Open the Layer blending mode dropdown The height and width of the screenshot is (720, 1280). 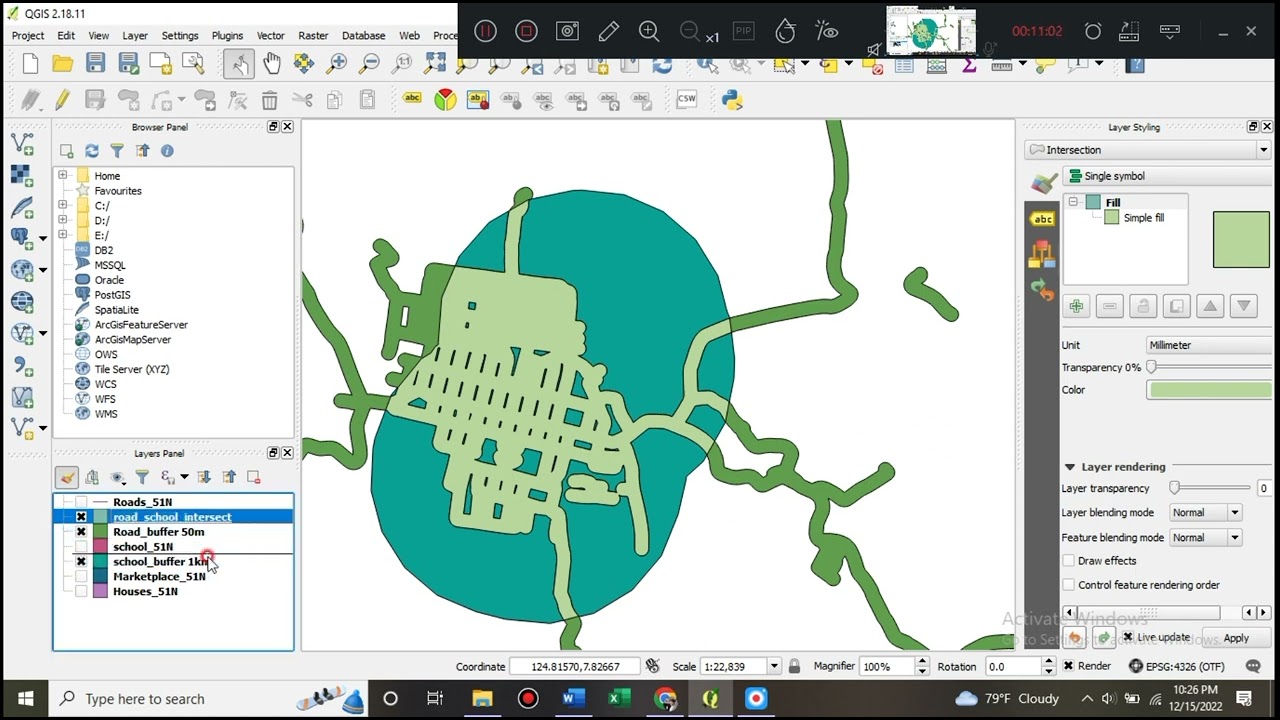(1205, 512)
